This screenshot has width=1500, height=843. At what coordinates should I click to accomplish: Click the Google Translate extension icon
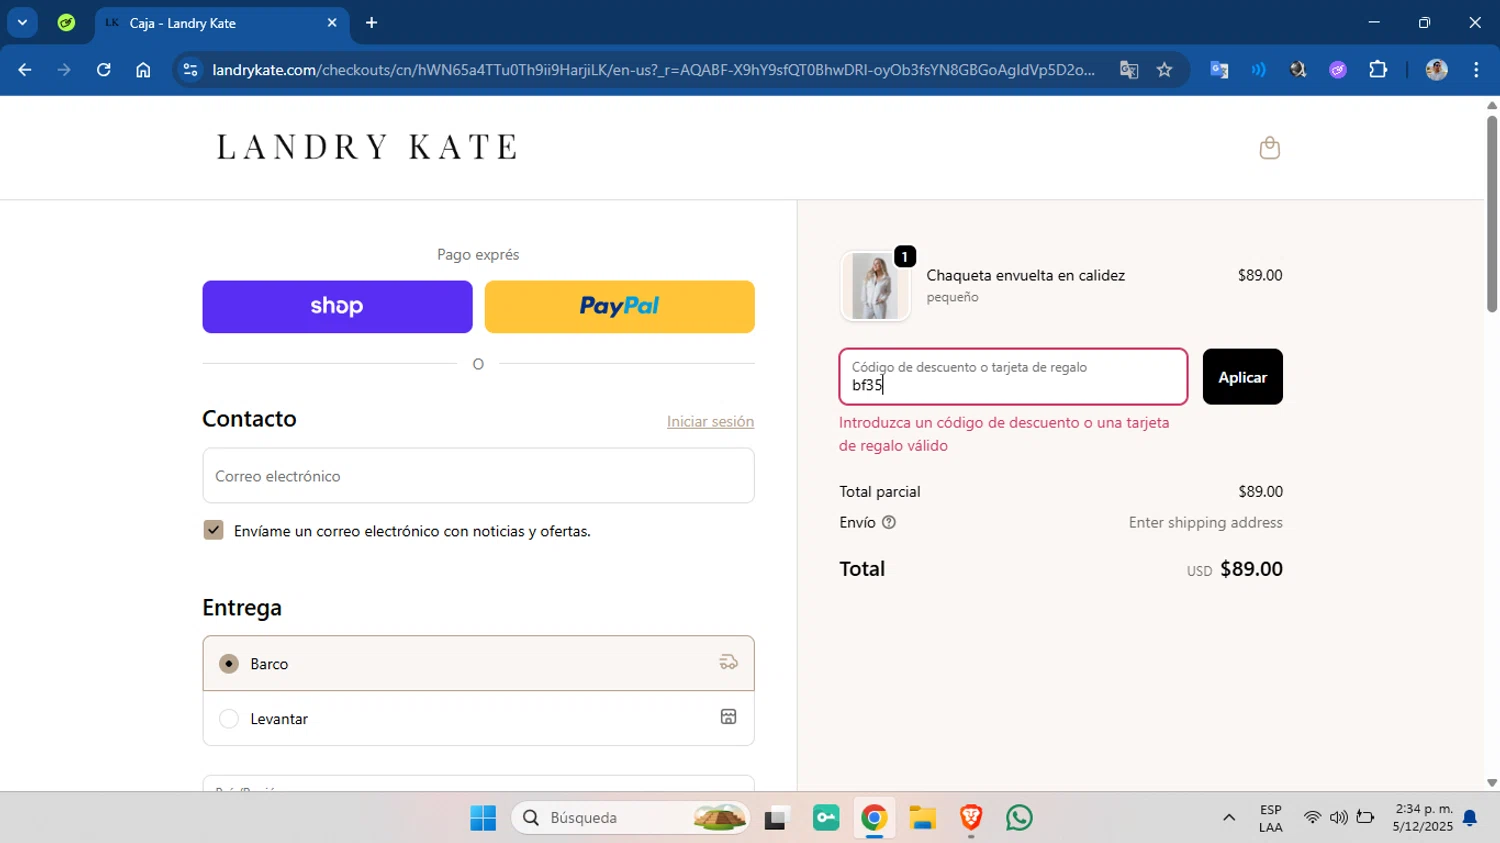1219,70
